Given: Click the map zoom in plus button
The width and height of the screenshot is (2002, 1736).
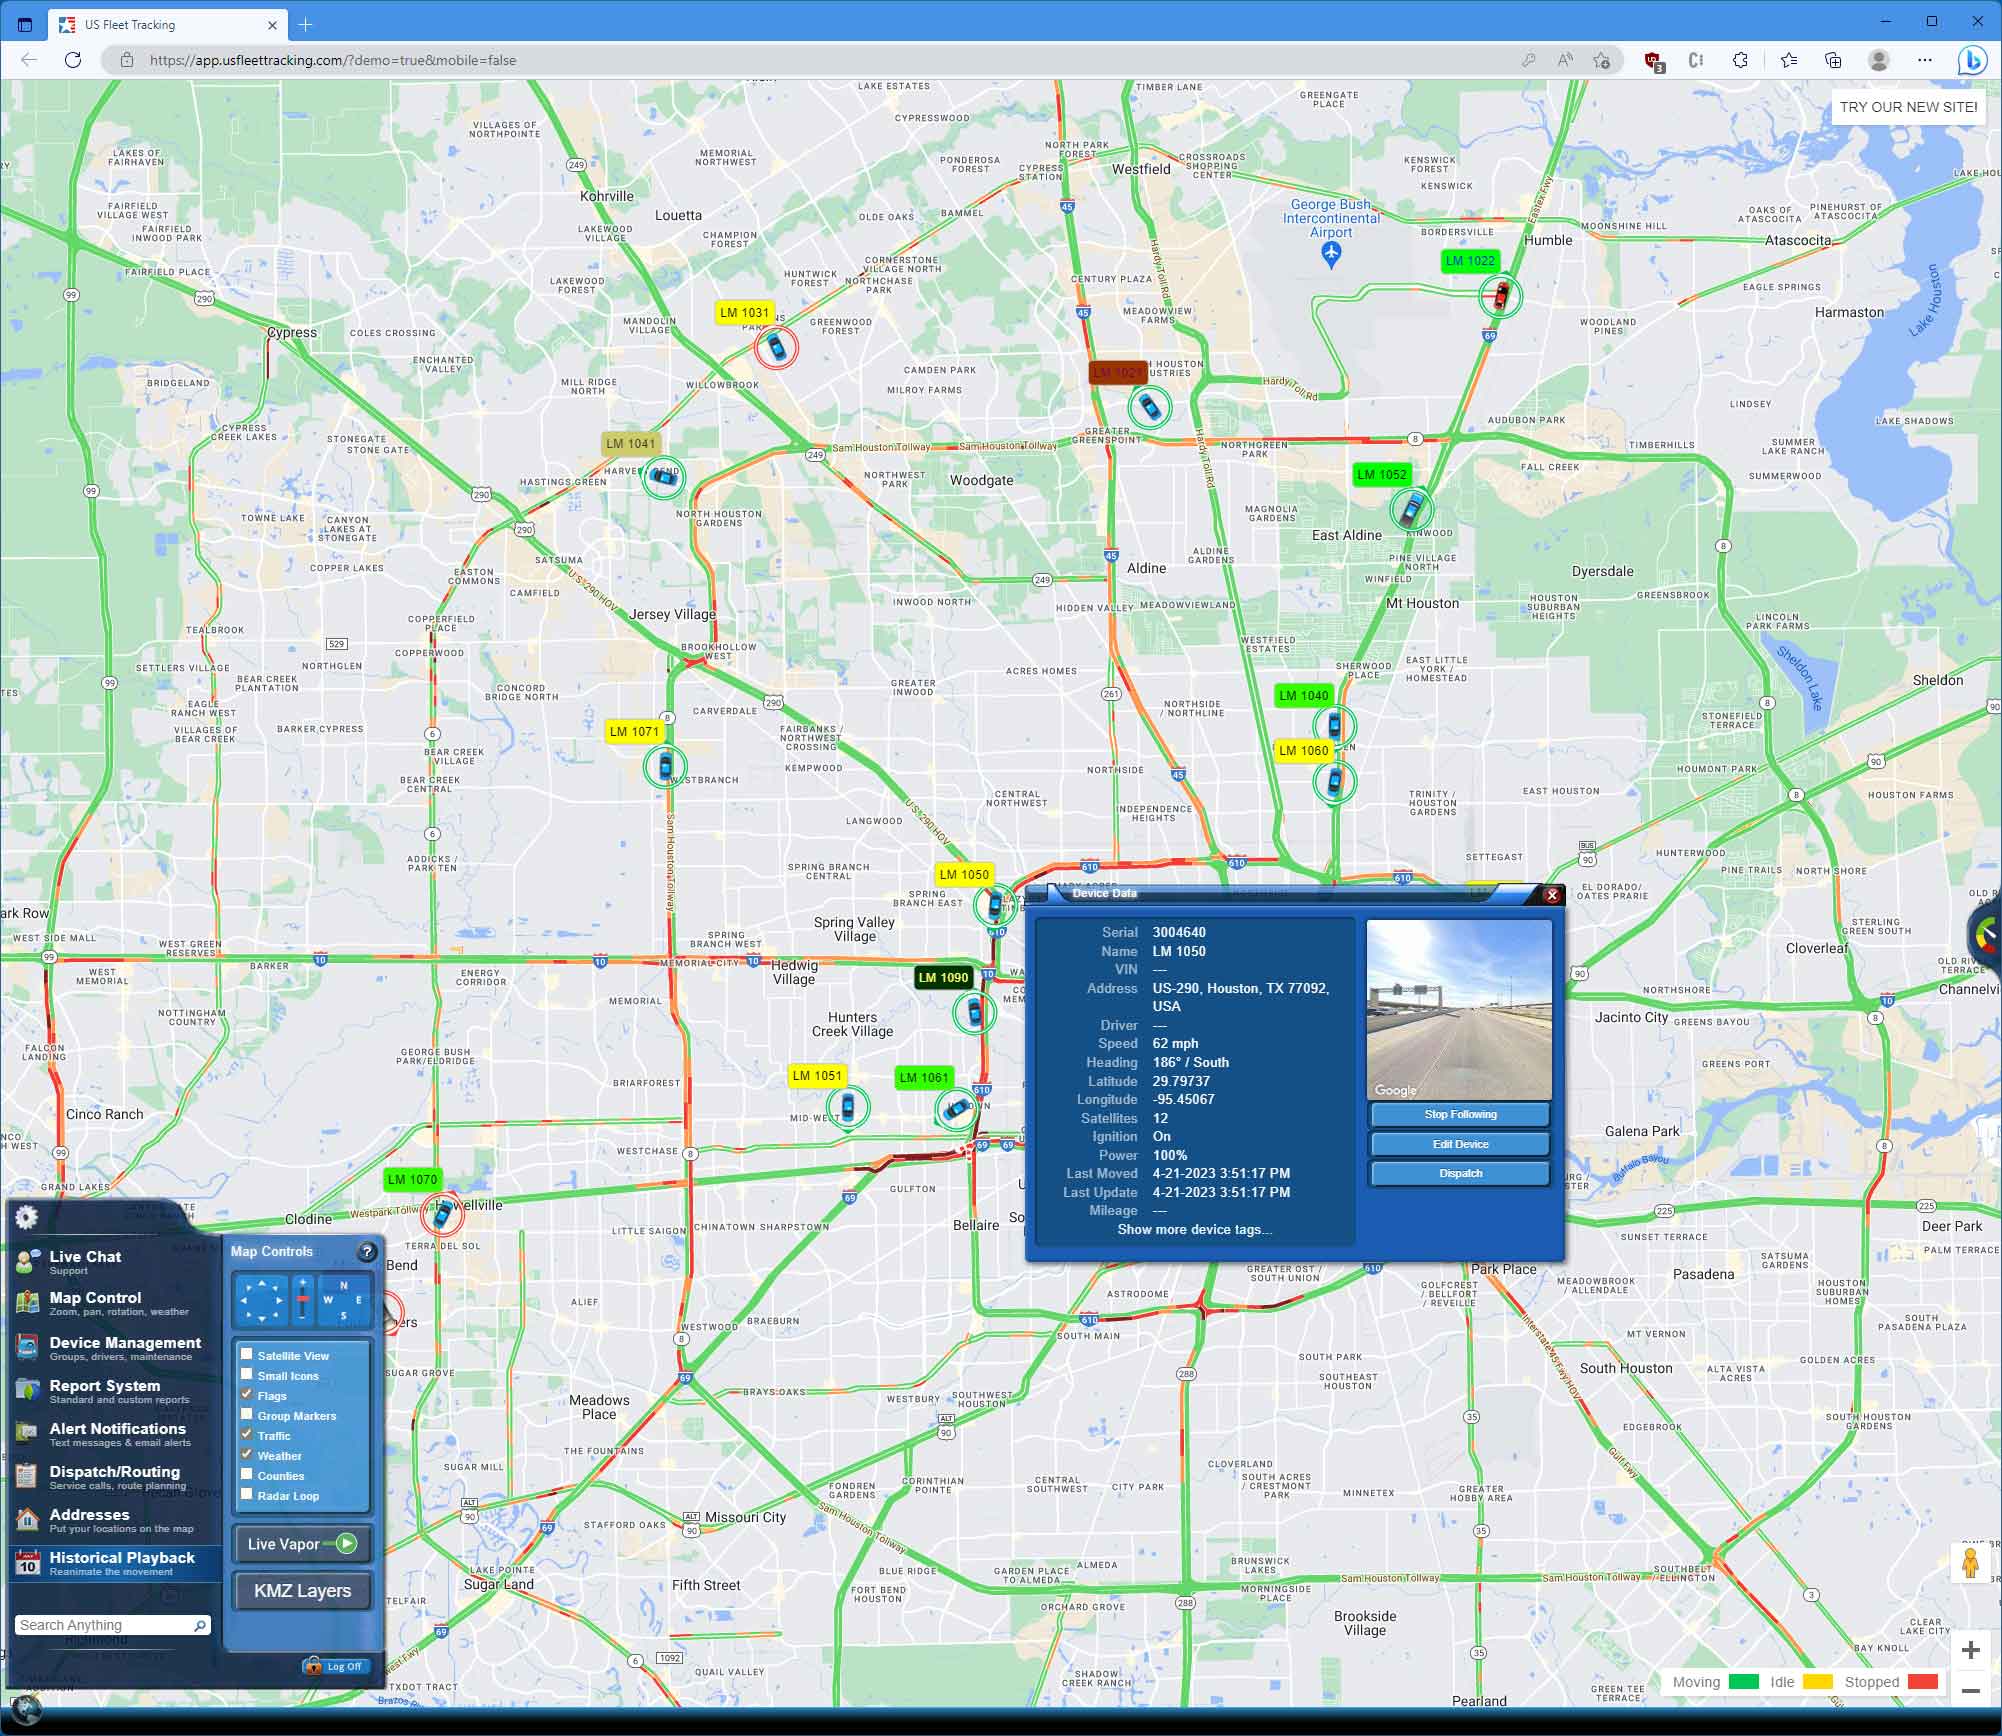Looking at the screenshot, I should pyautogui.click(x=1970, y=1650).
